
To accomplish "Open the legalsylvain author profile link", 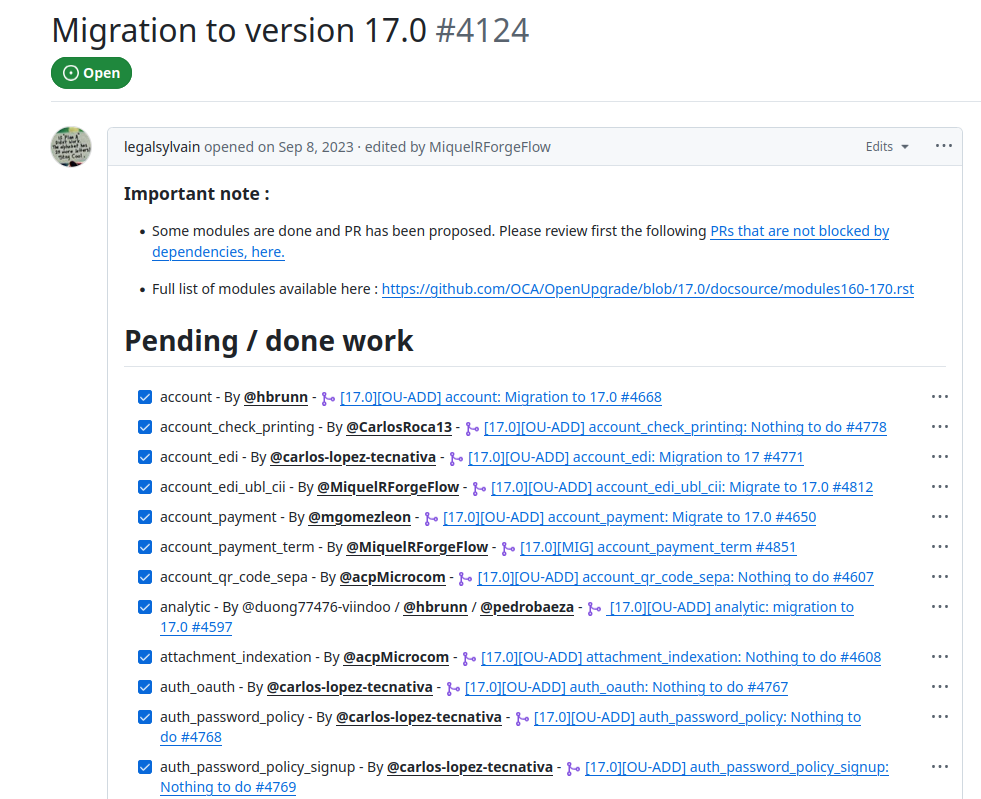I will (x=162, y=147).
